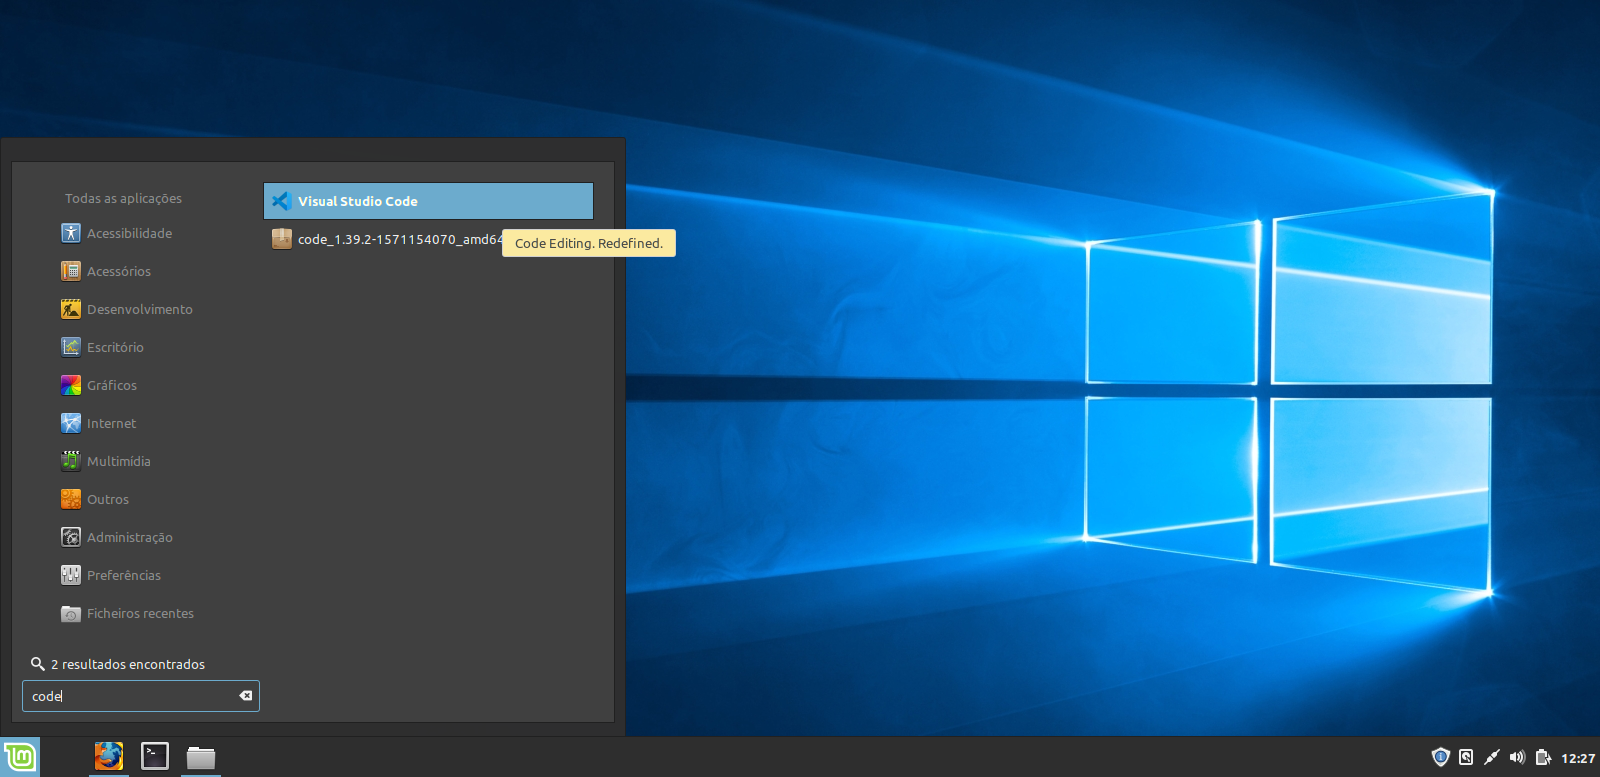
Task: Click the Acessórios calculator icon
Action: 71,271
